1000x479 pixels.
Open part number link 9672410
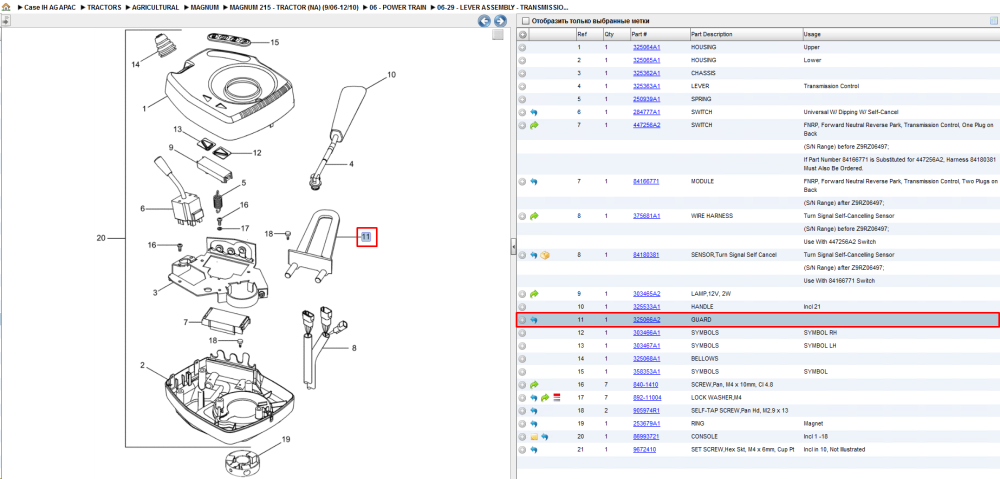tap(644, 450)
